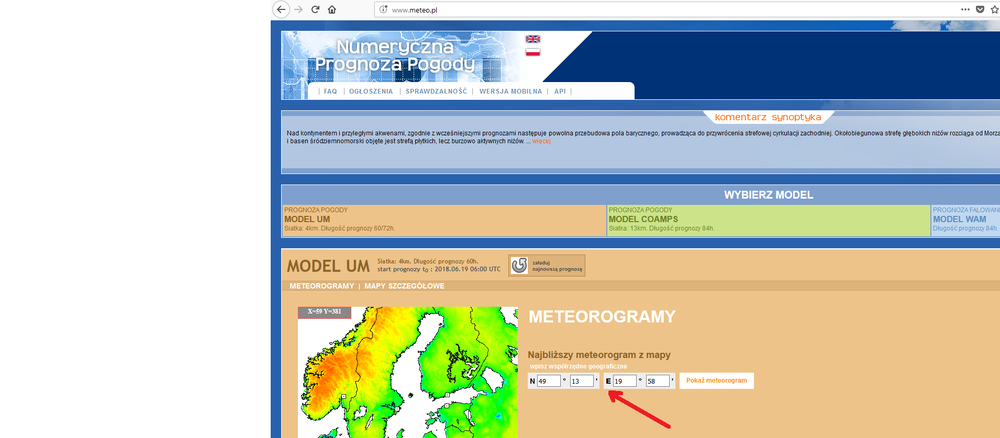Open the WERSJA MOBILNA menu item
This screenshot has height=438, width=1000.
[510, 92]
